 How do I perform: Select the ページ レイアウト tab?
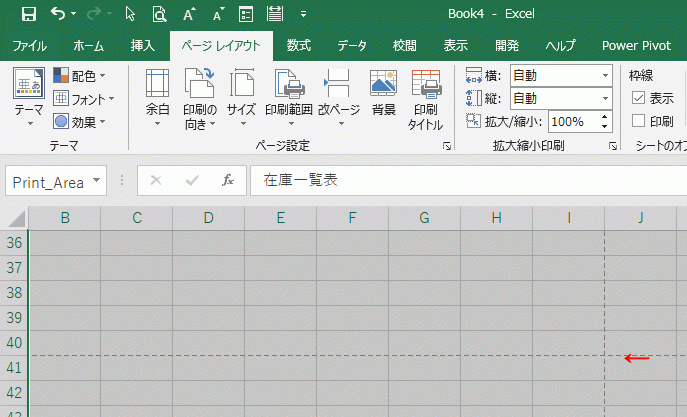(221, 46)
